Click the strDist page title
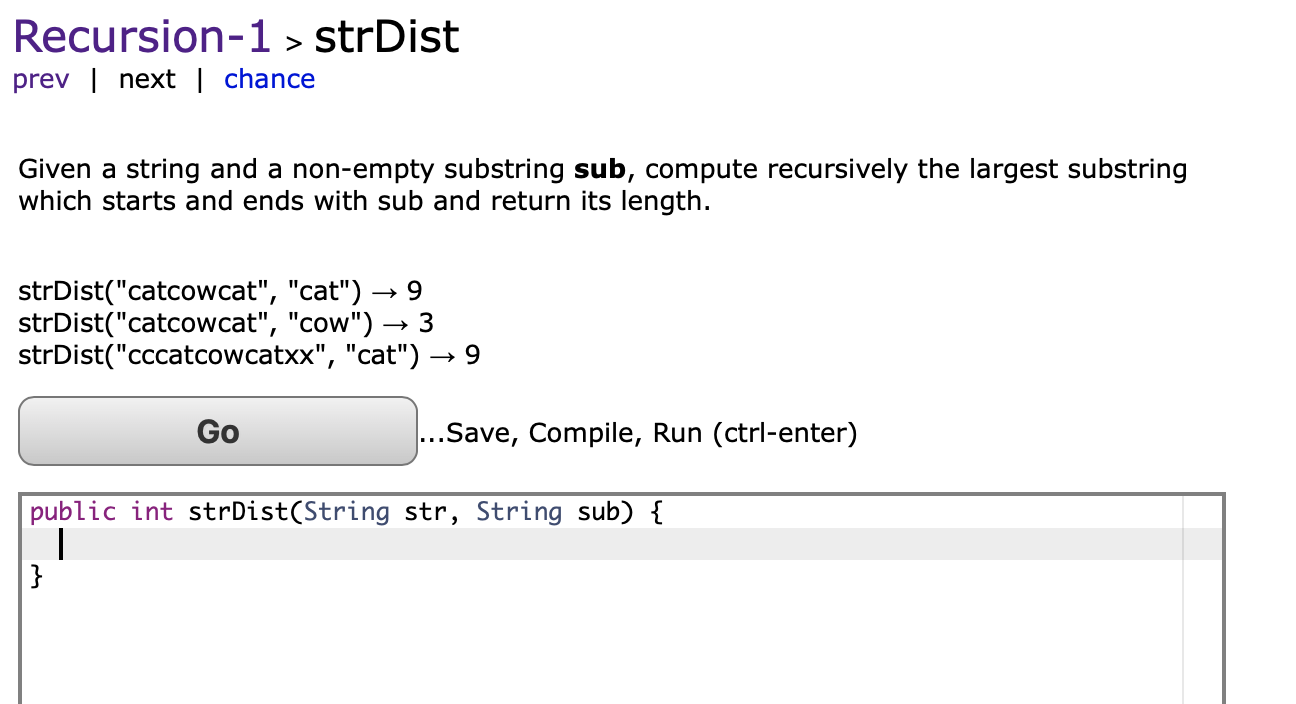 coord(386,35)
